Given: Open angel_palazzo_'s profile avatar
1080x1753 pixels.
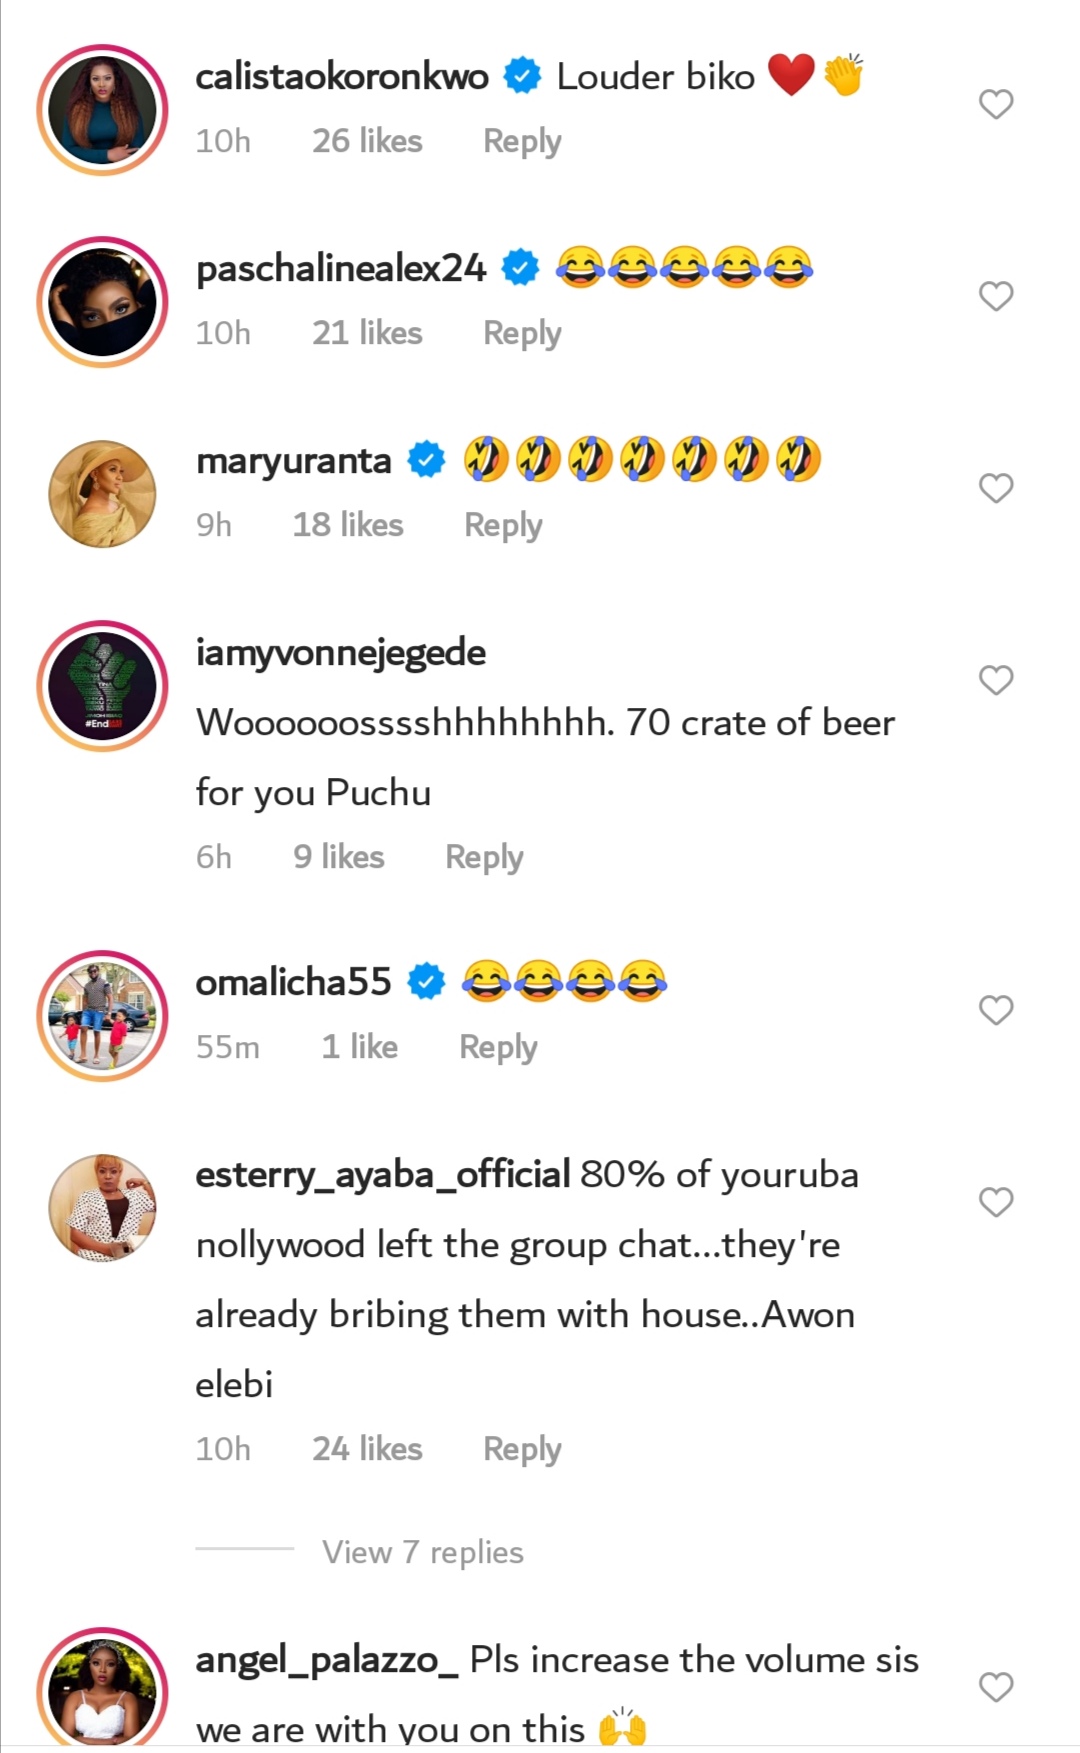Looking at the screenshot, I should point(102,1690).
